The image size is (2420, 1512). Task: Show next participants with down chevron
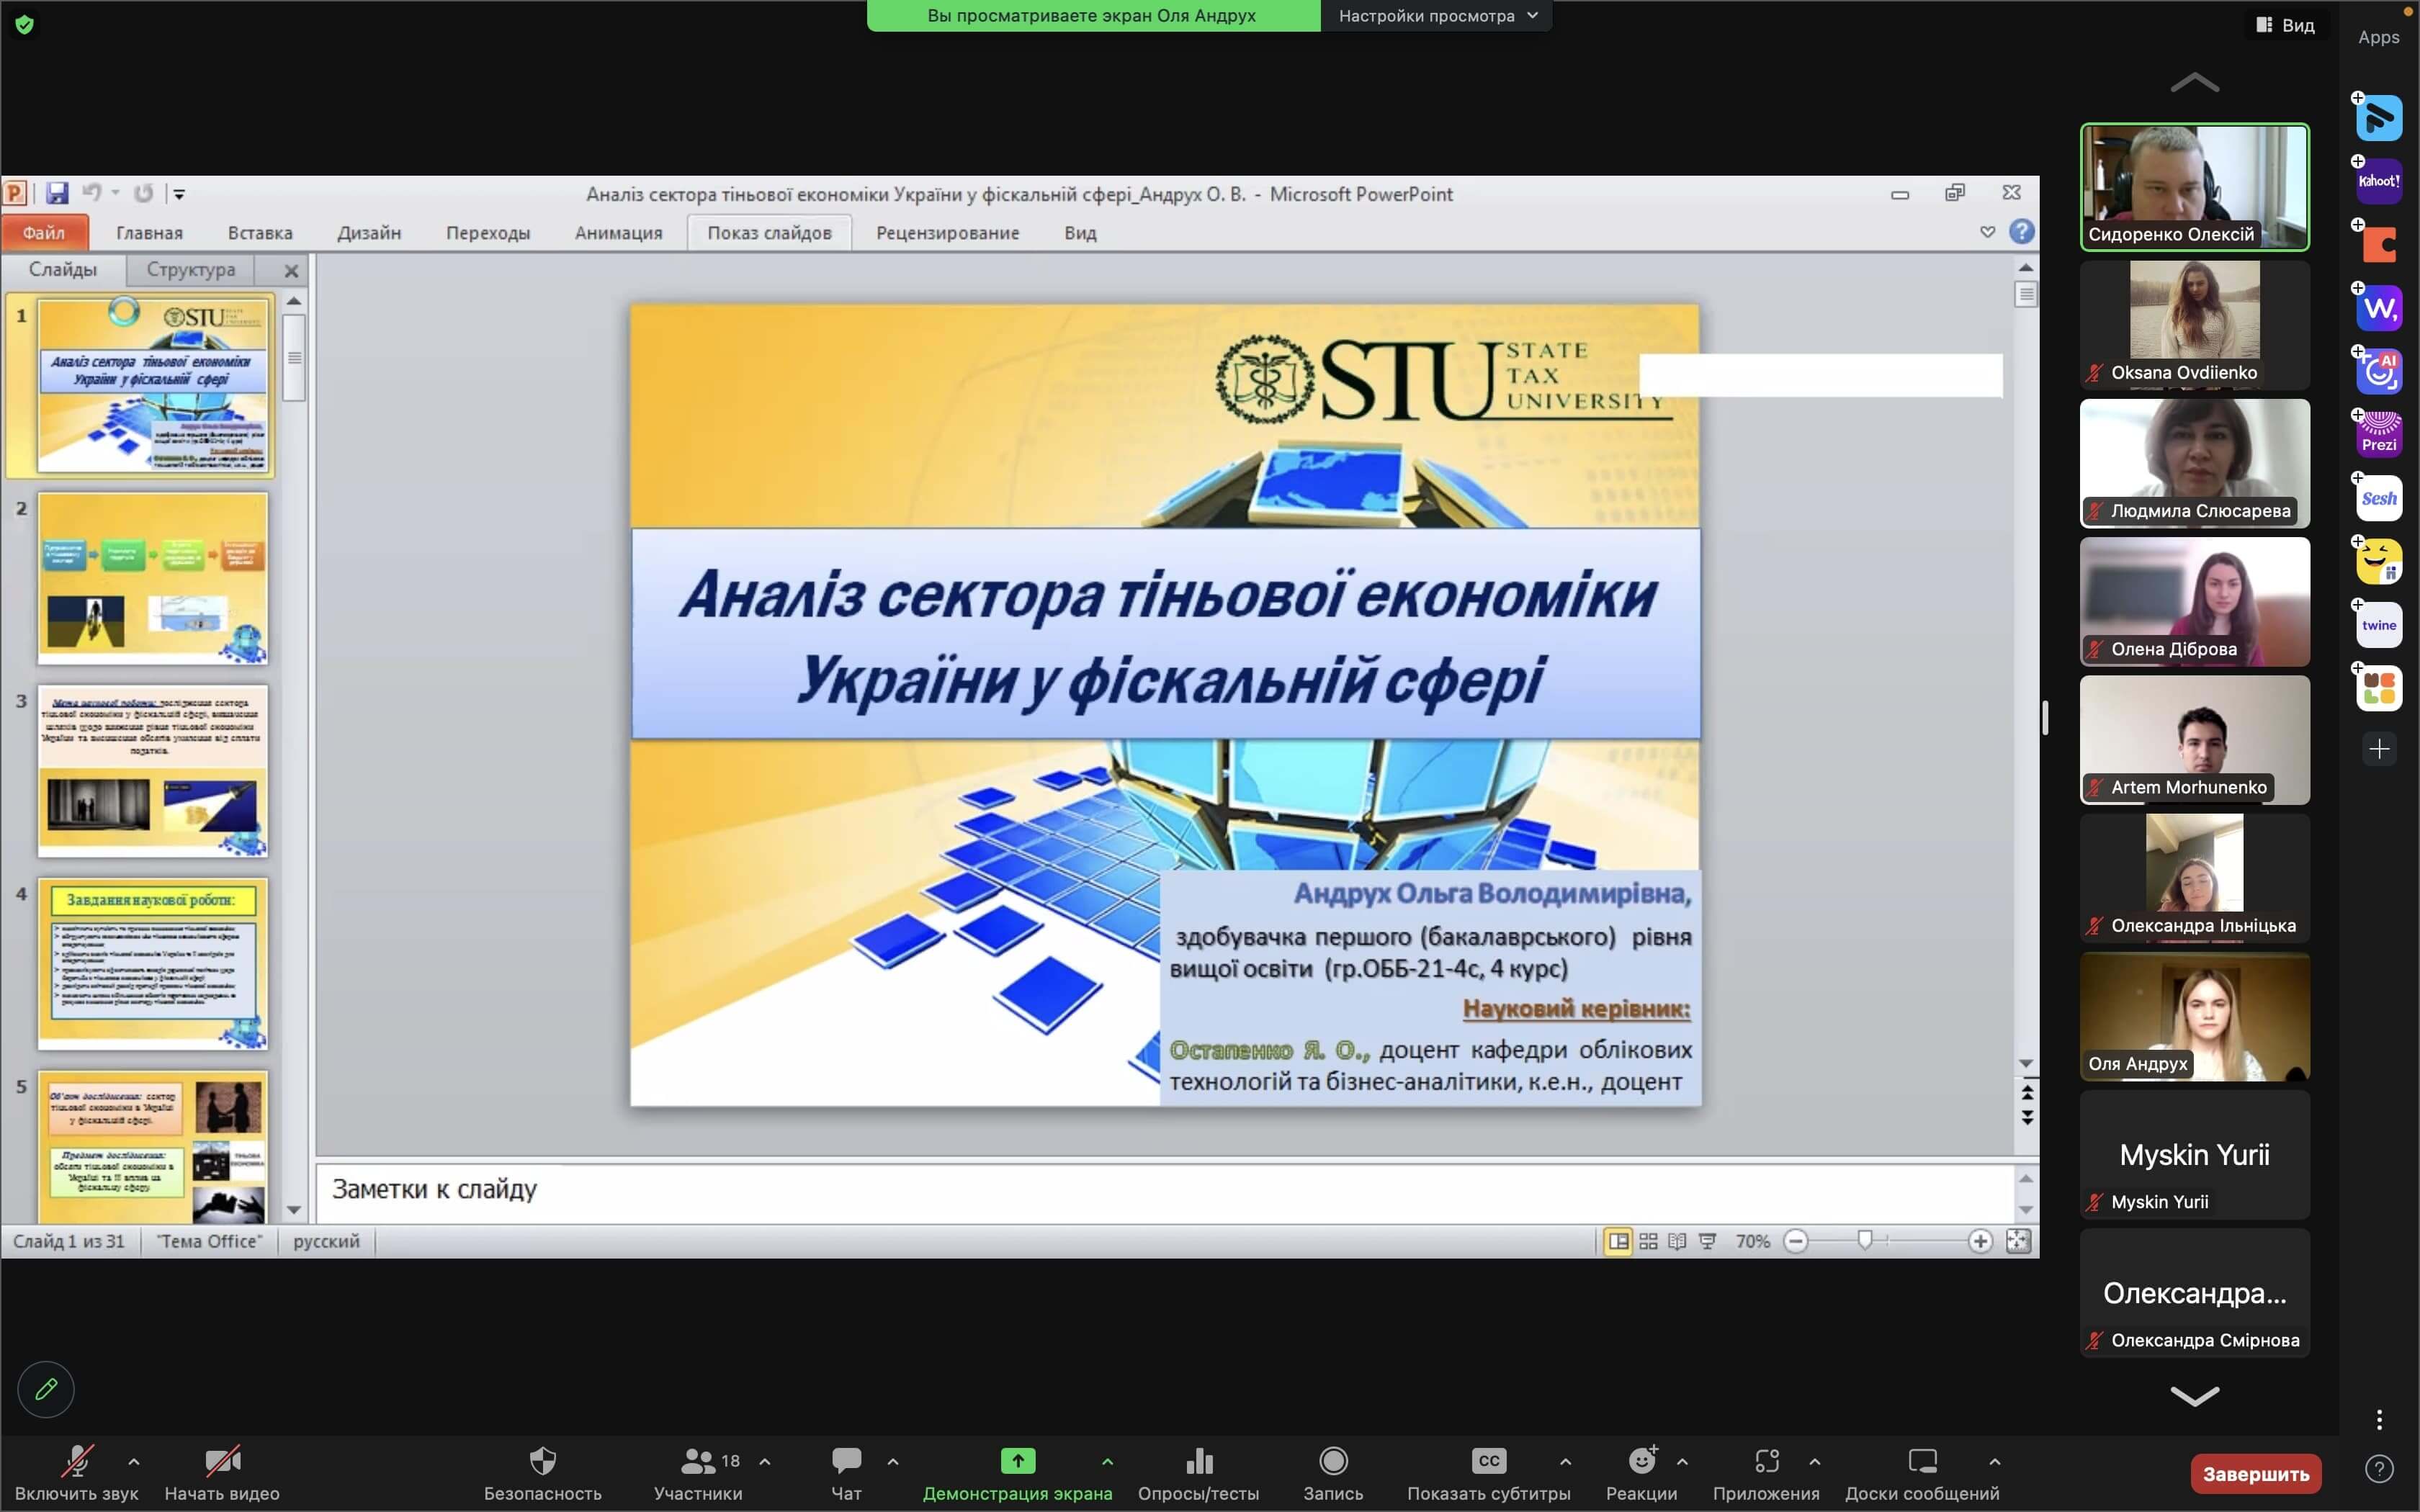(2194, 1396)
